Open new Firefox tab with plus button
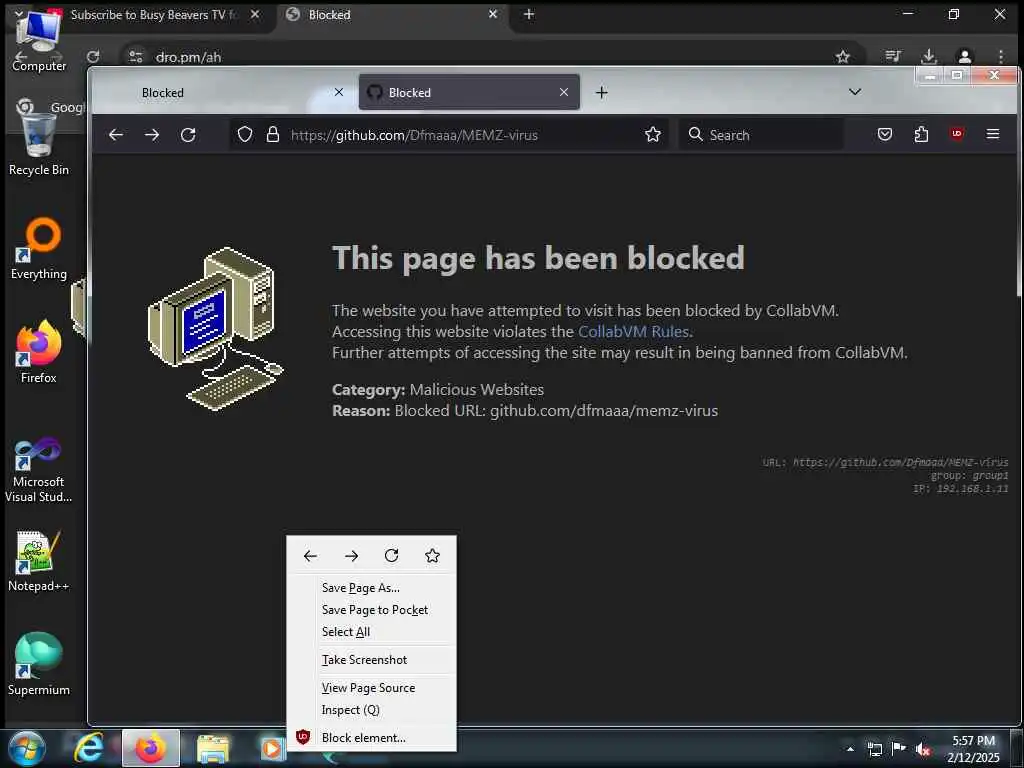 coord(601,93)
